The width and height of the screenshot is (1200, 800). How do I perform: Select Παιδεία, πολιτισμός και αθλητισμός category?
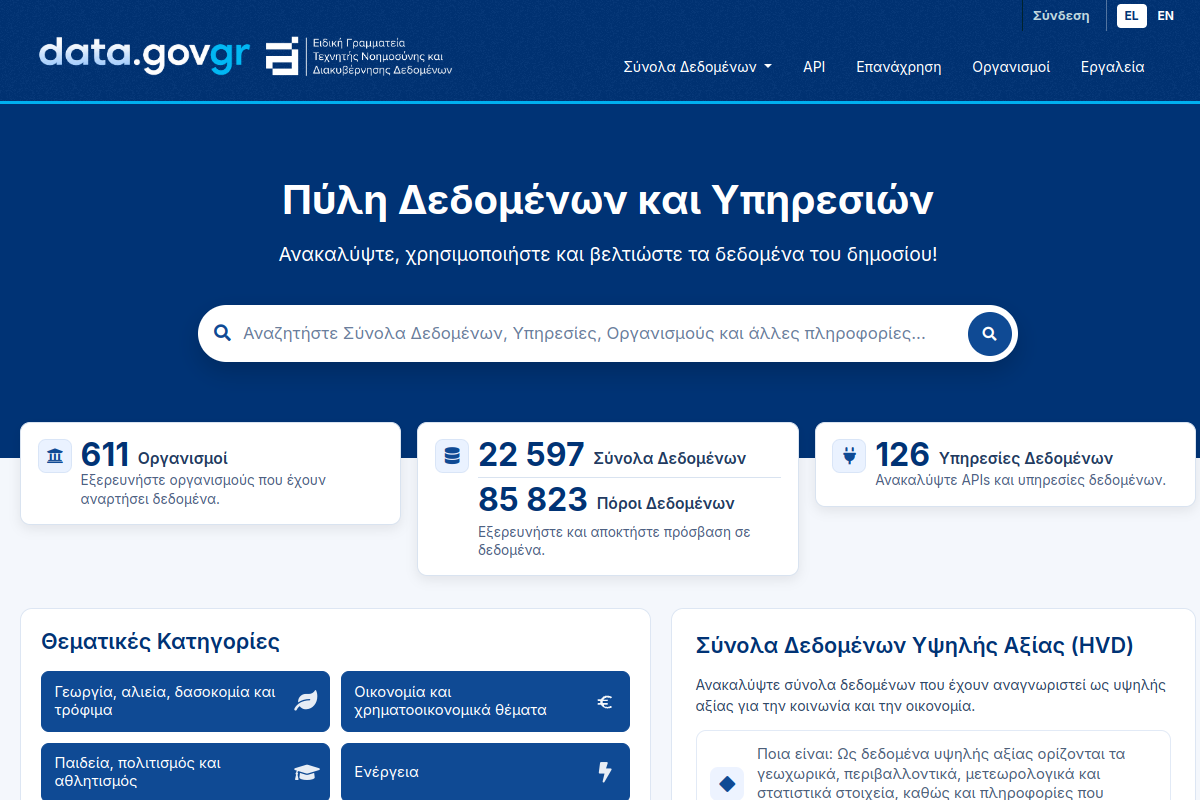coord(185,772)
